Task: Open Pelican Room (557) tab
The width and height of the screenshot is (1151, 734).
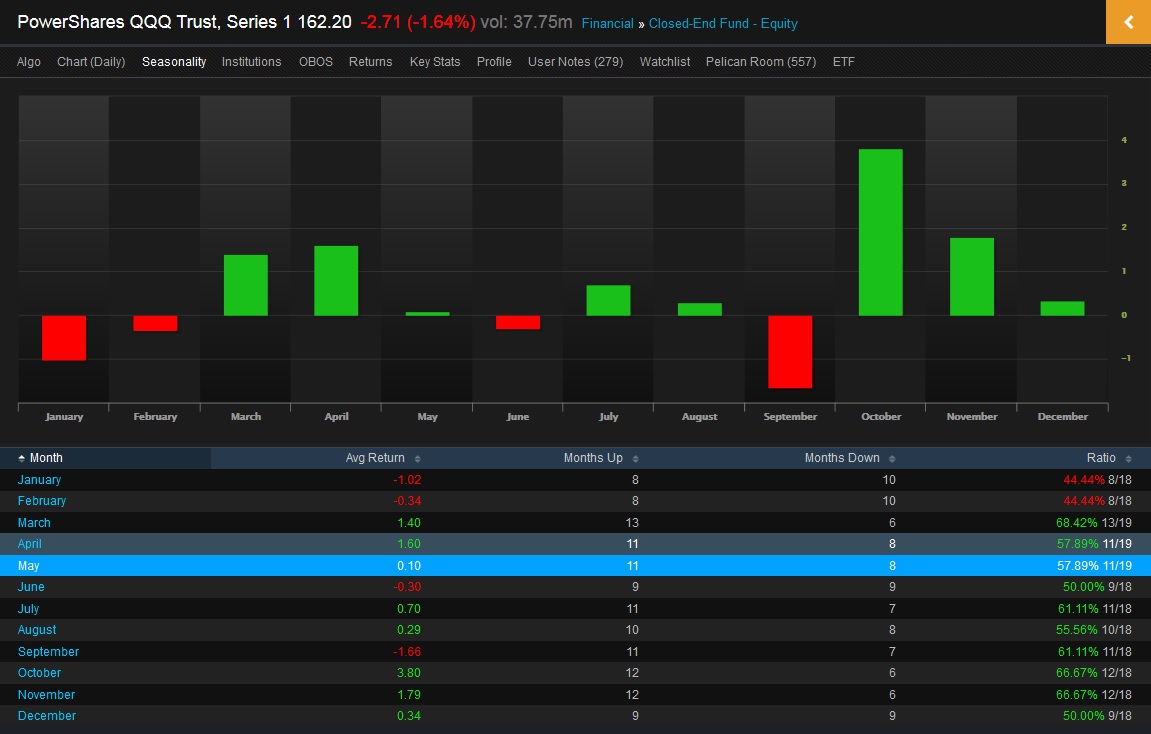Action: pos(760,62)
